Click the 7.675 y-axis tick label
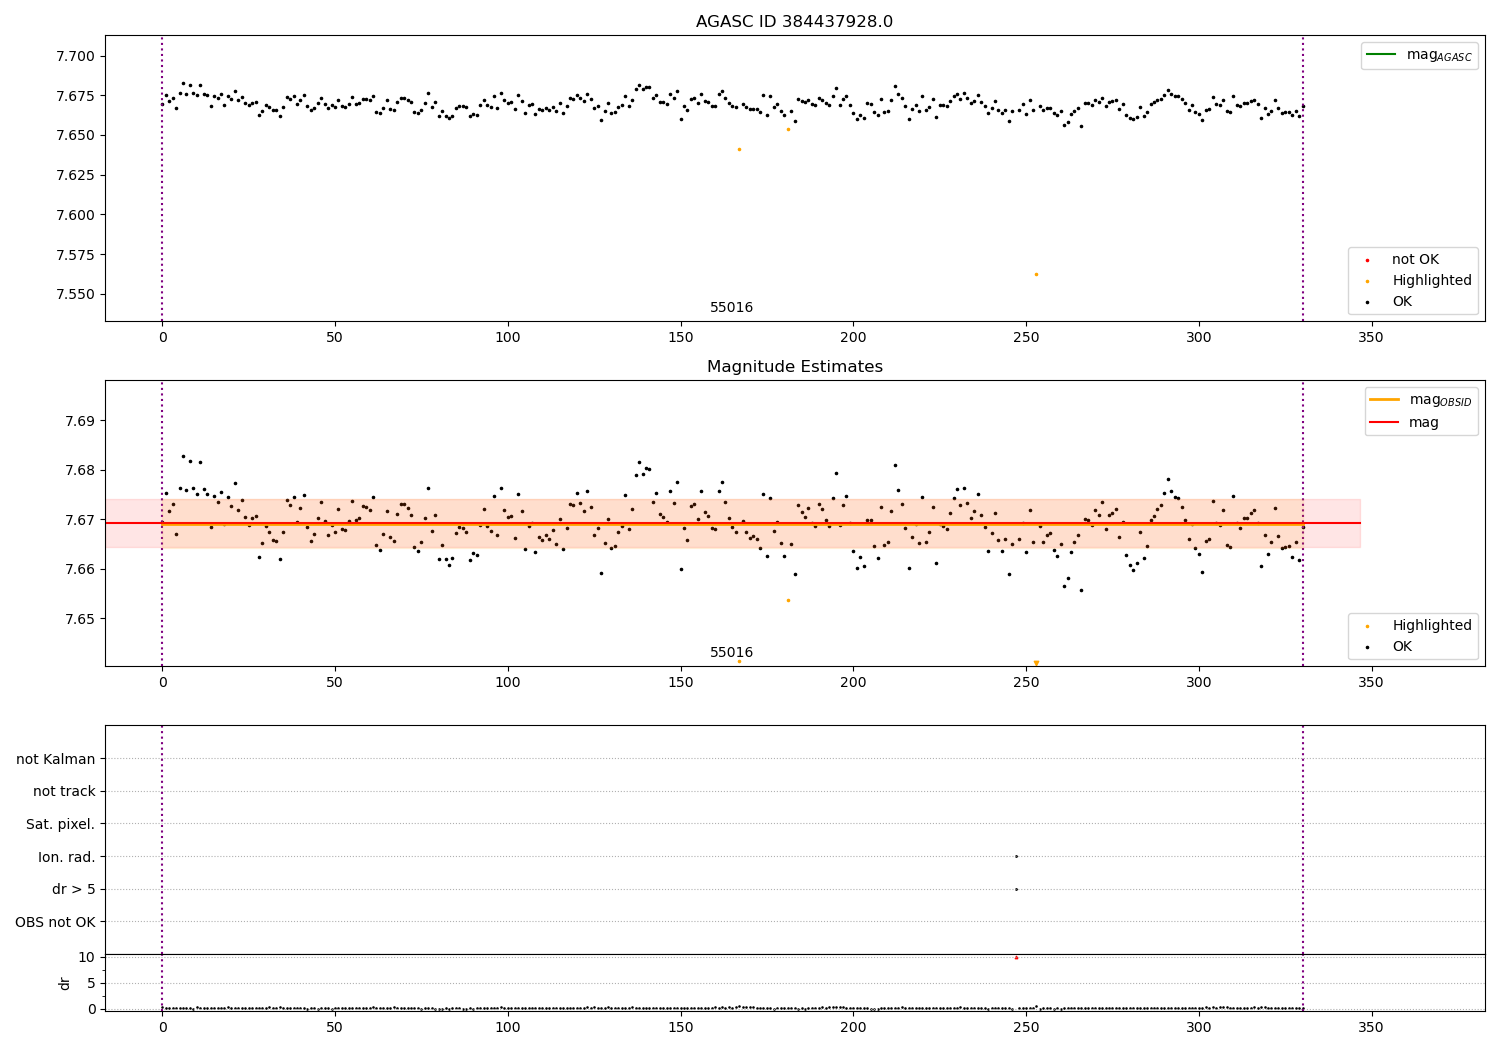This screenshot has width=1500, height=1050. tap(76, 96)
